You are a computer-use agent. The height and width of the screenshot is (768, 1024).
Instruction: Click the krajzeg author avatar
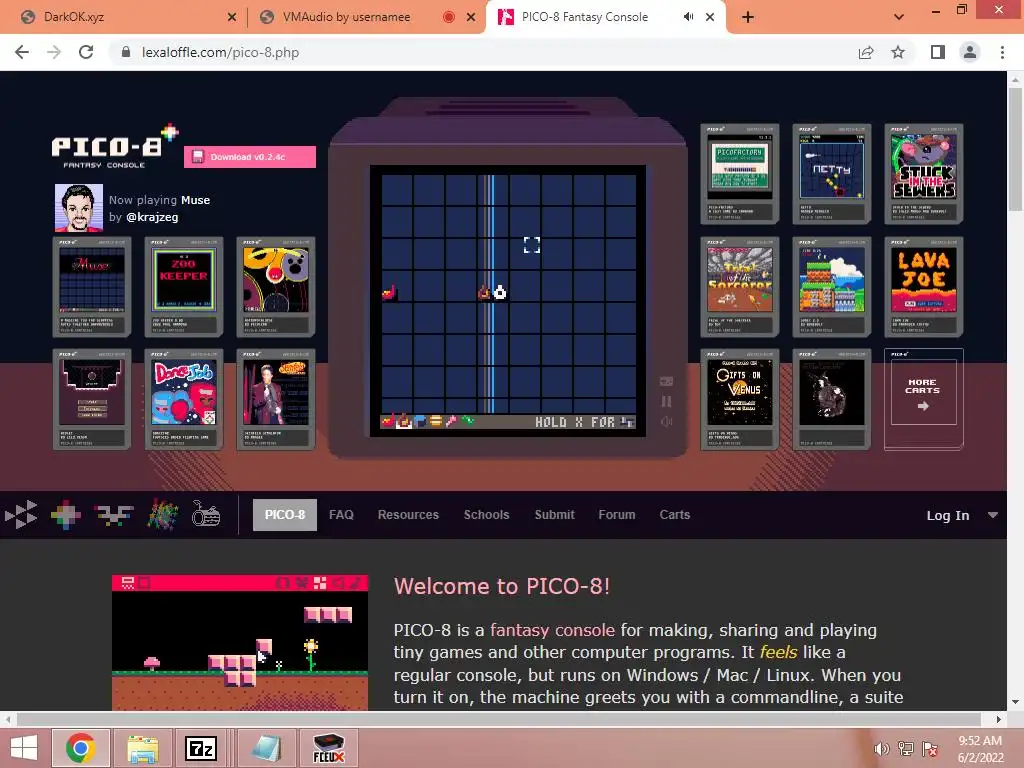click(x=78, y=208)
